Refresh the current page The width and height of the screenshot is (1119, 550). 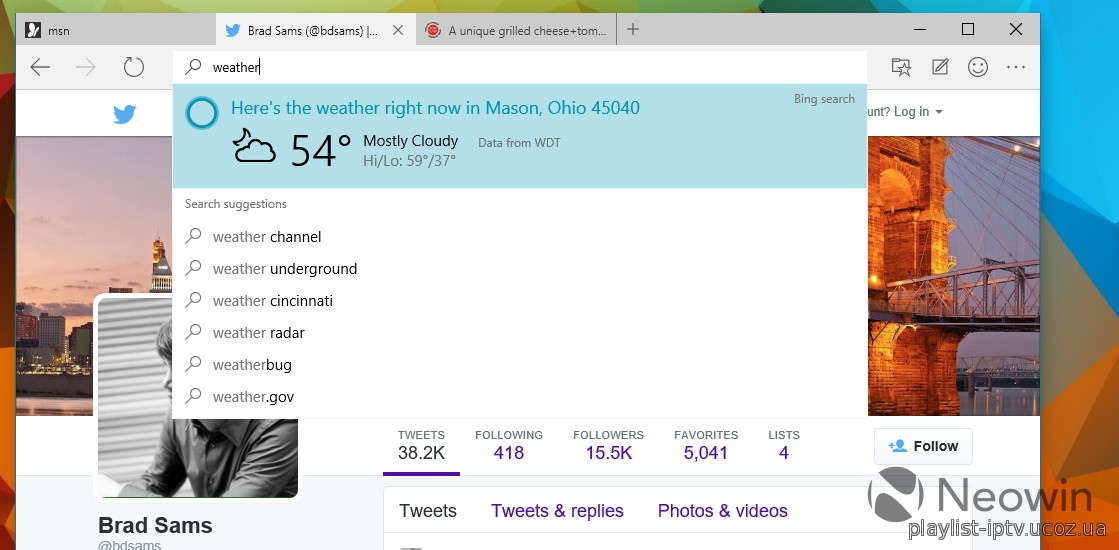tap(133, 68)
